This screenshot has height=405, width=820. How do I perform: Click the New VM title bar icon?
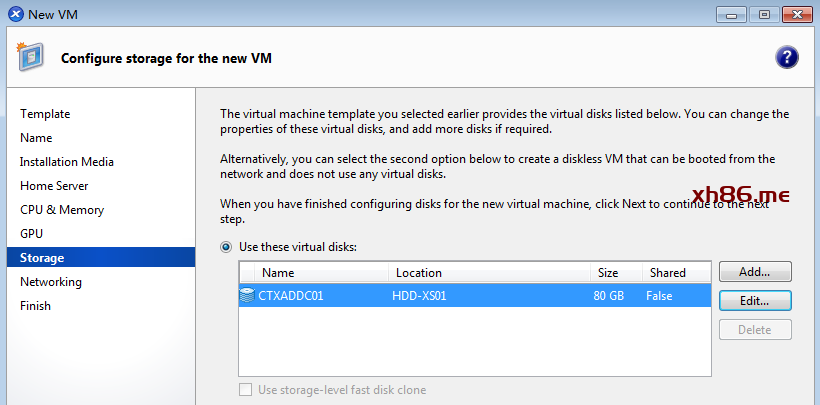[13, 14]
